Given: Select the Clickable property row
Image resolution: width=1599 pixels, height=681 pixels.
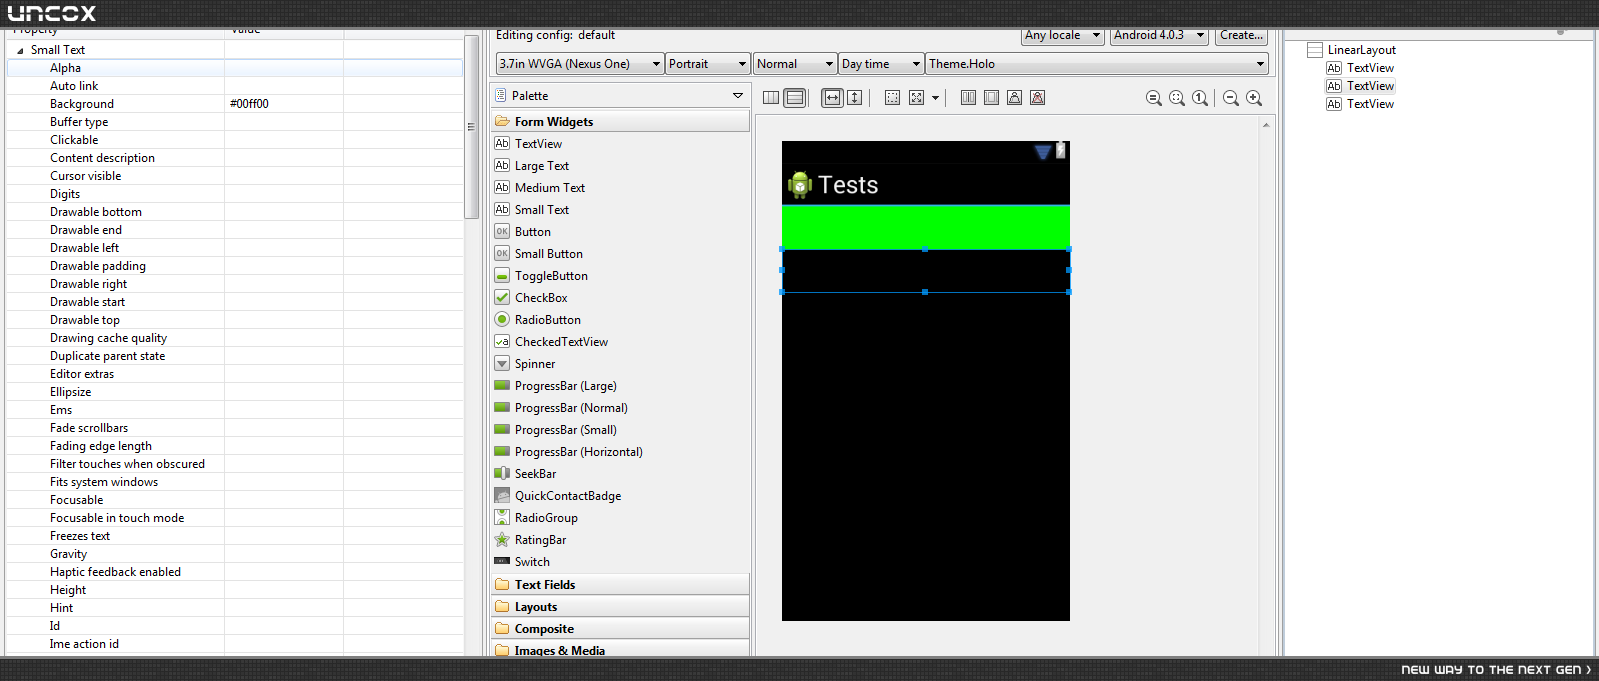Looking at the screenshot, I should (x=235, y=140).
